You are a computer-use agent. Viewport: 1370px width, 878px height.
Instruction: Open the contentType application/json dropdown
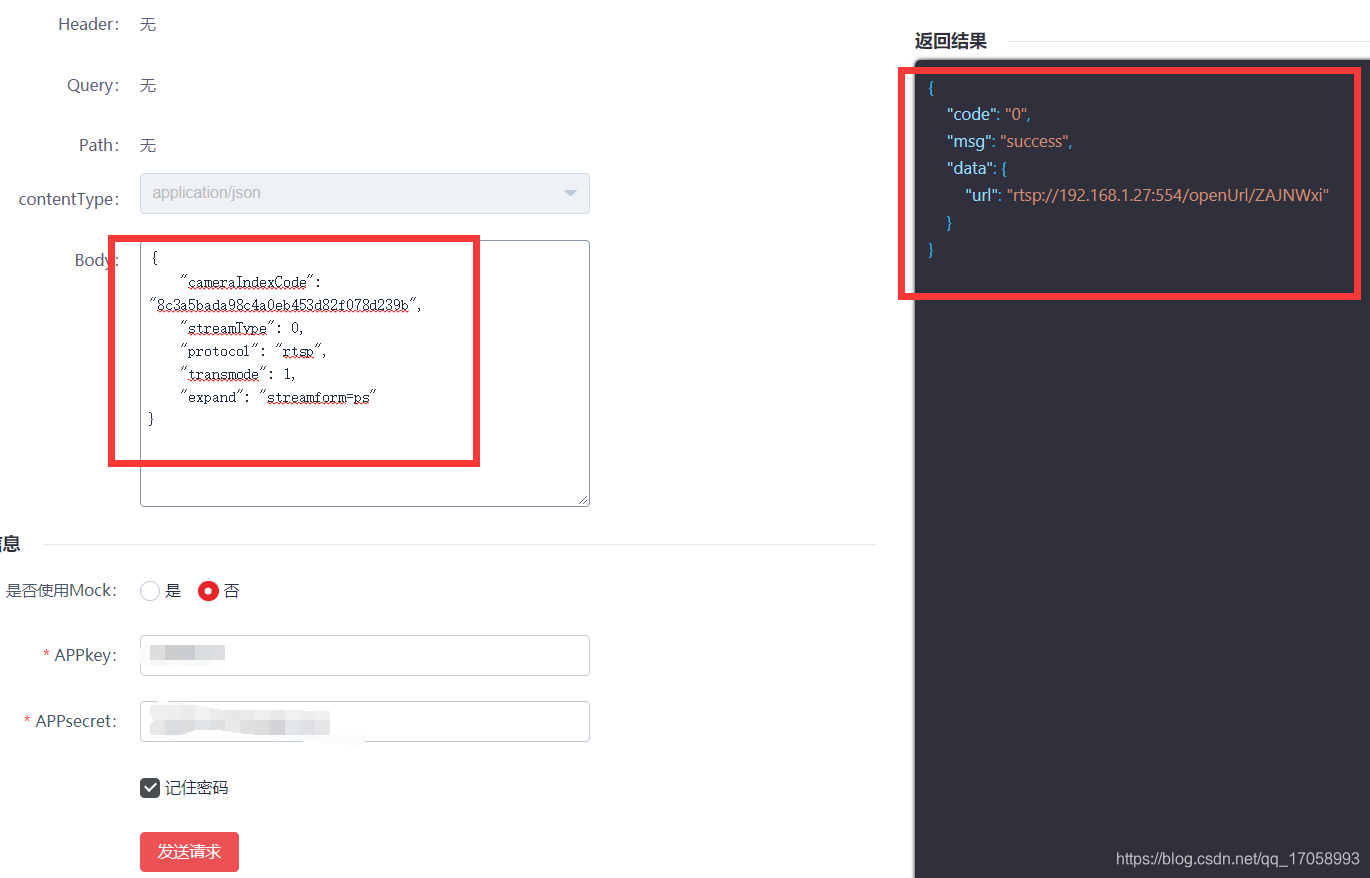pyautogui.click(x=365, y=193)
